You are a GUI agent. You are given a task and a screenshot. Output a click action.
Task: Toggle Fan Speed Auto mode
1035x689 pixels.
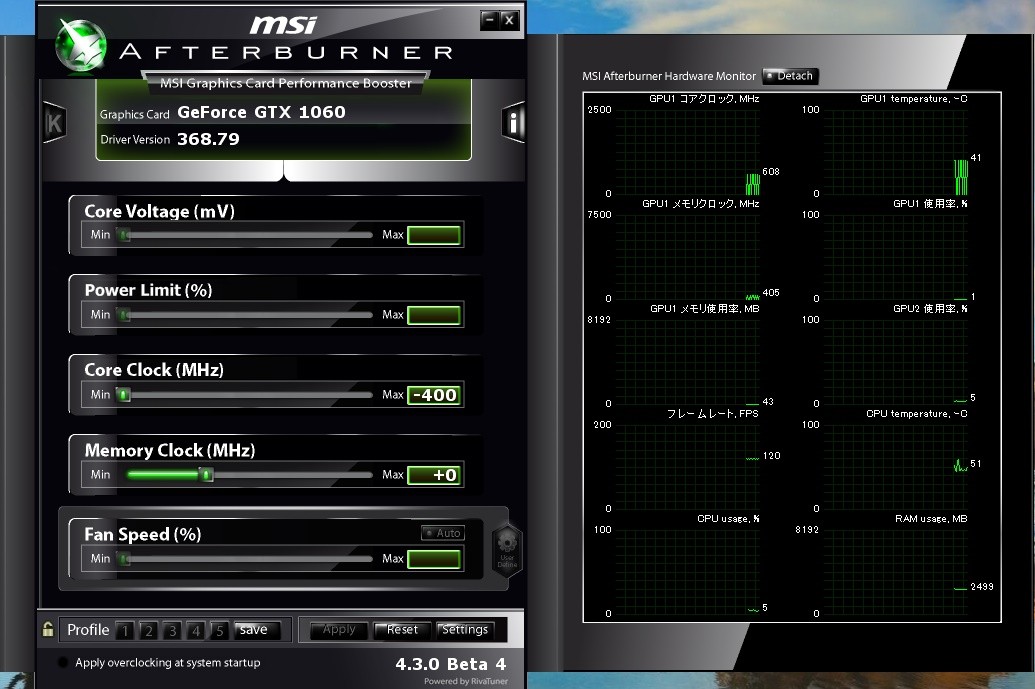tap(443, 533)
